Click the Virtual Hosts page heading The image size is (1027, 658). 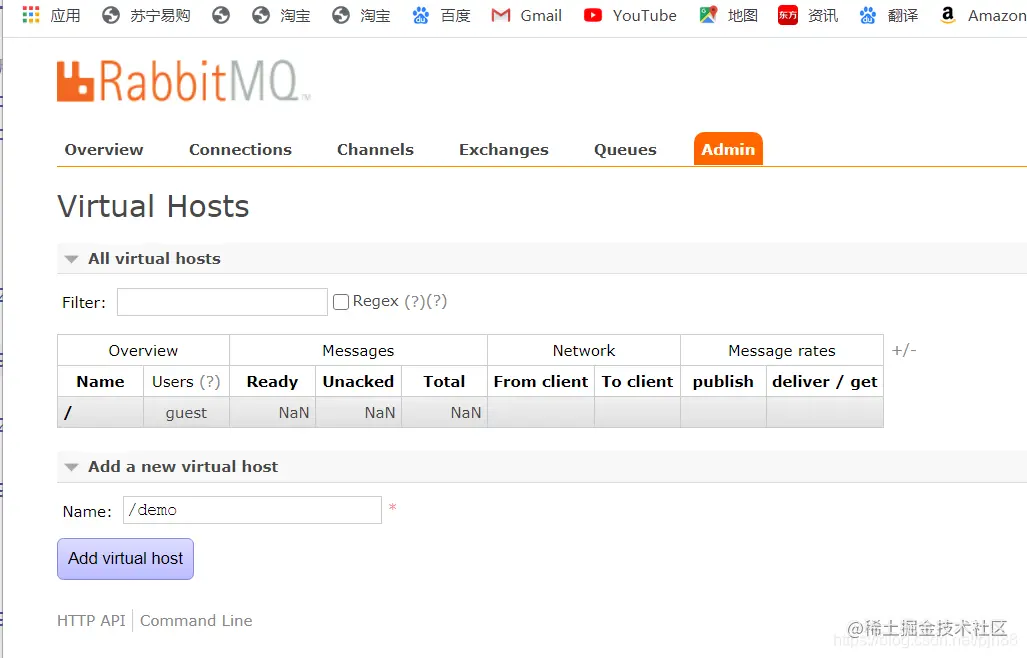(x=153, y=206)
